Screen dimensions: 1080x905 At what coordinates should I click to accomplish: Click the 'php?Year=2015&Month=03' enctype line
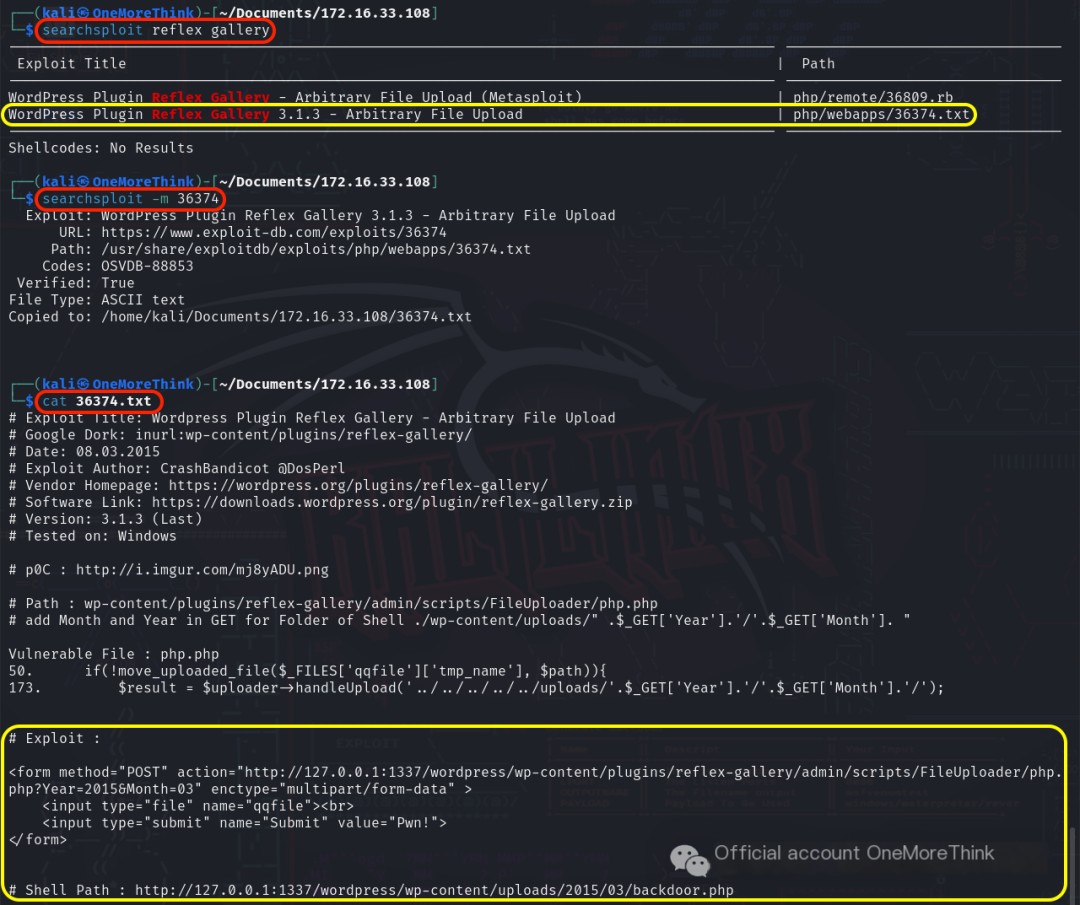240,789
